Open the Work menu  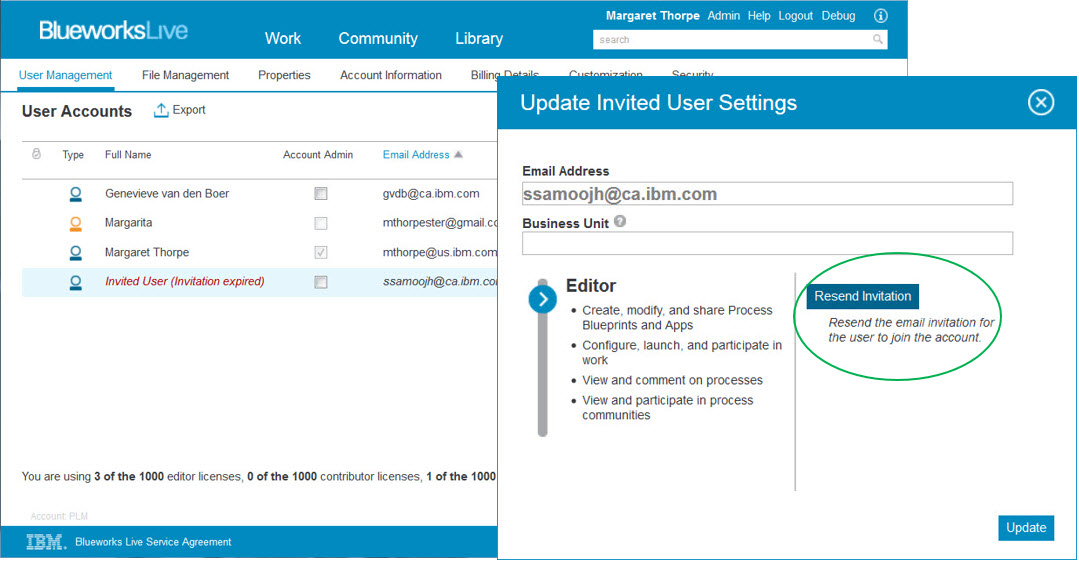(x=283, y=39)
